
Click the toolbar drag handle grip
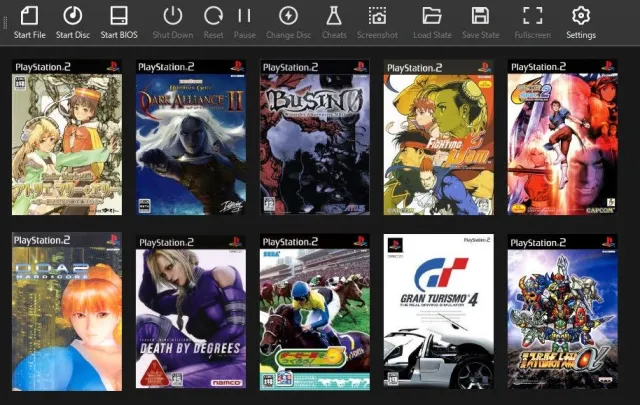pyautogui.click(x=5, y=22)
